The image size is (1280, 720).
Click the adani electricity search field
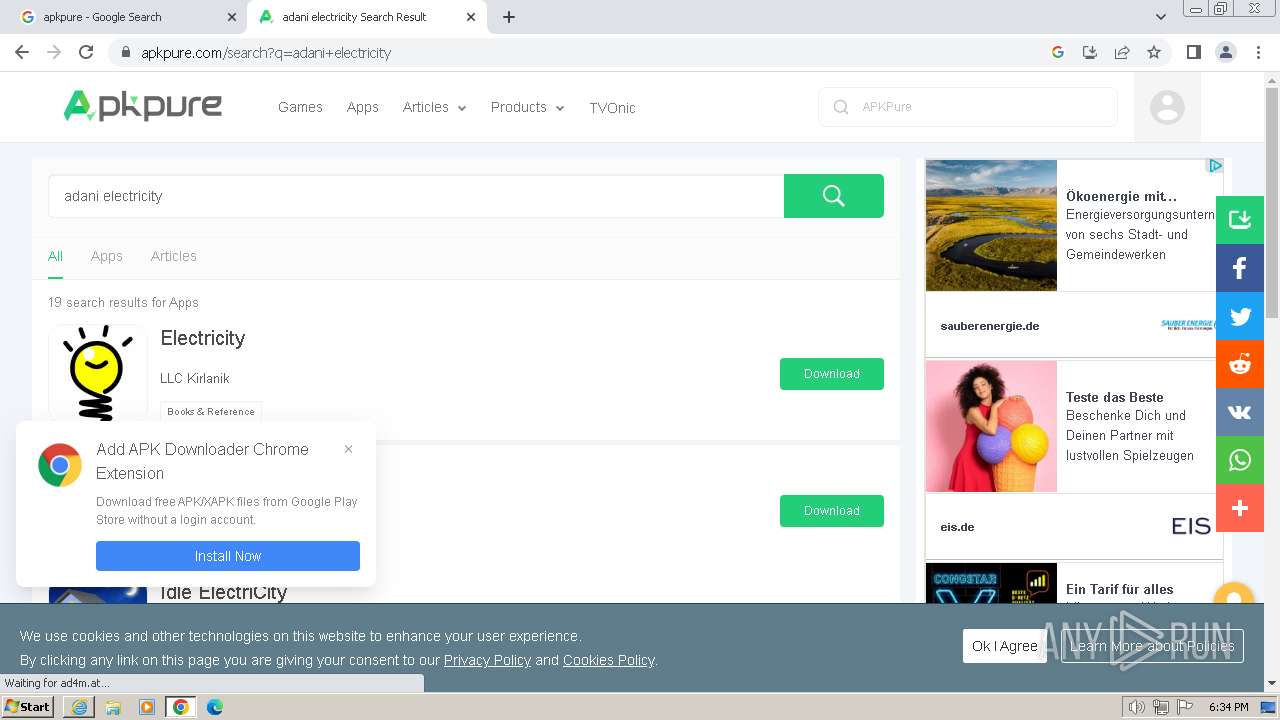pyautogui.click(x=416, y=196)
